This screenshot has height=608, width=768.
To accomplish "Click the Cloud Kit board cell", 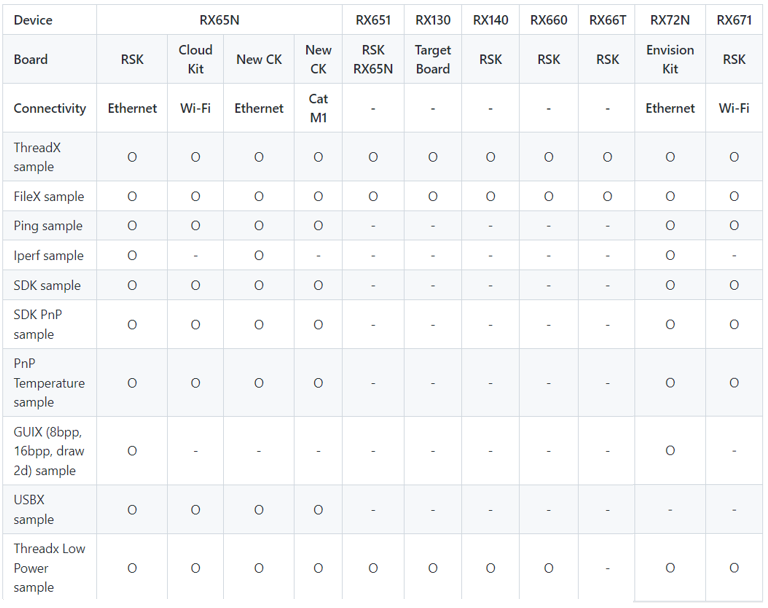I will click(195, 59).
